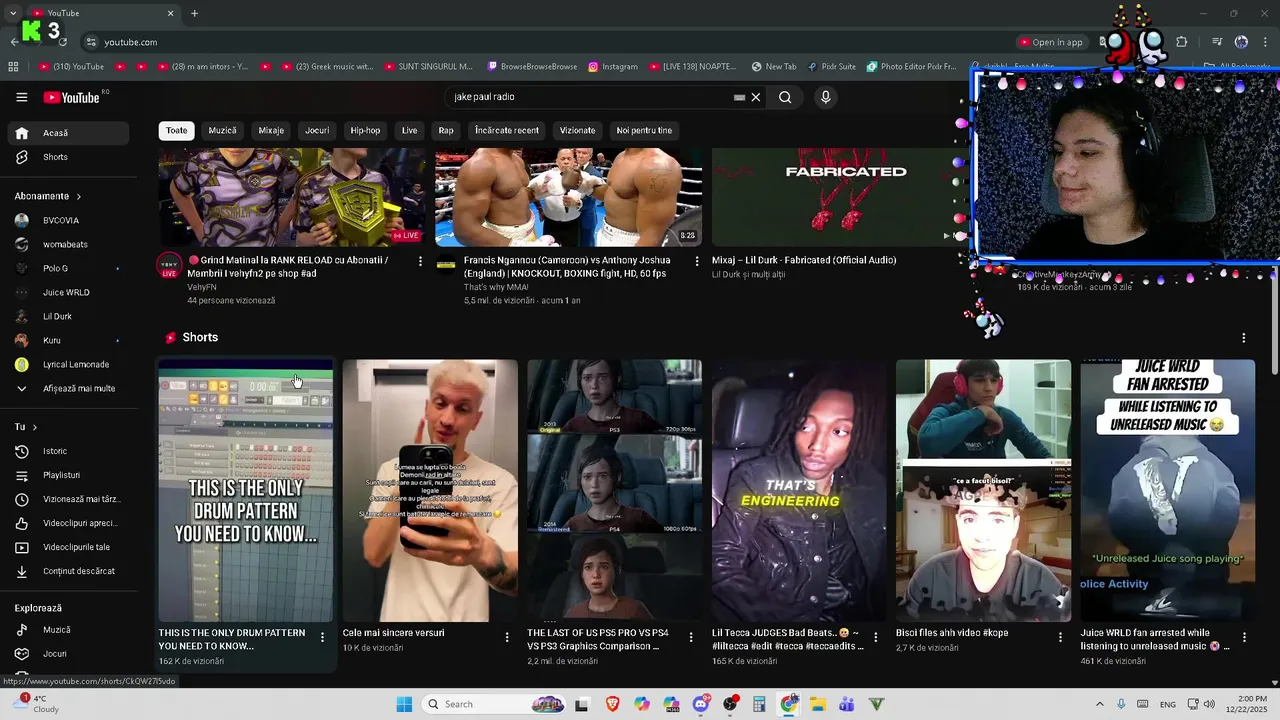This screenshot has width=1280, height=720.
Task: Open the Pixlr Suite bookmark
Action: 831,67
